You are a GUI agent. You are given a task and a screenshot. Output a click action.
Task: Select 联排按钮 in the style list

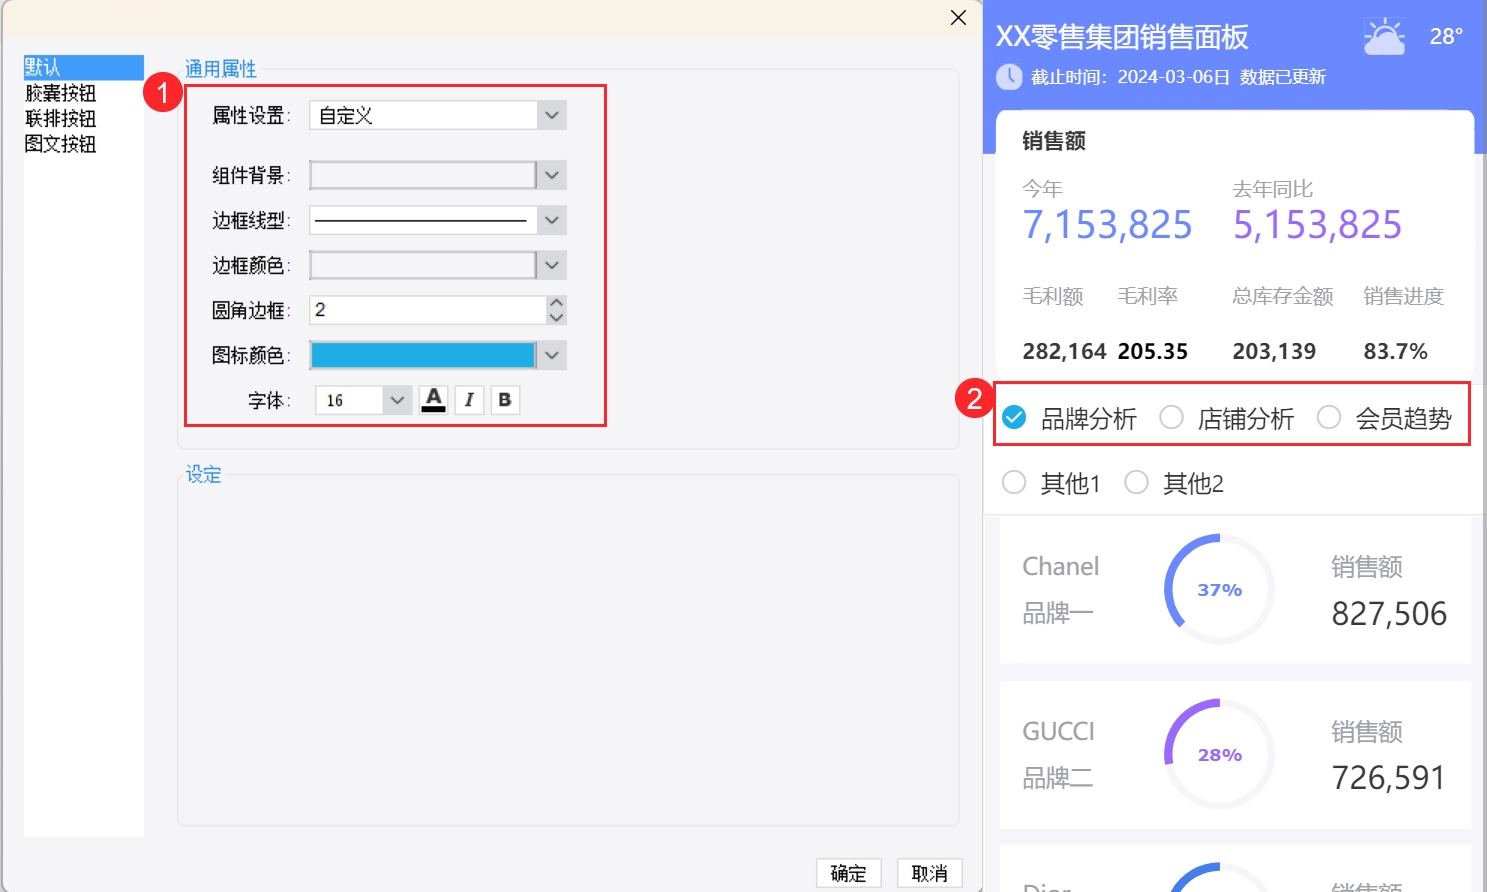point(61,118)
